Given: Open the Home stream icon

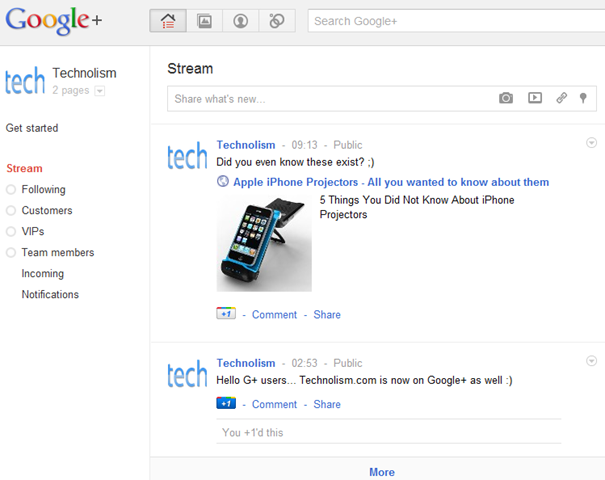Looking at the screenshot, I should coord(168,20).
